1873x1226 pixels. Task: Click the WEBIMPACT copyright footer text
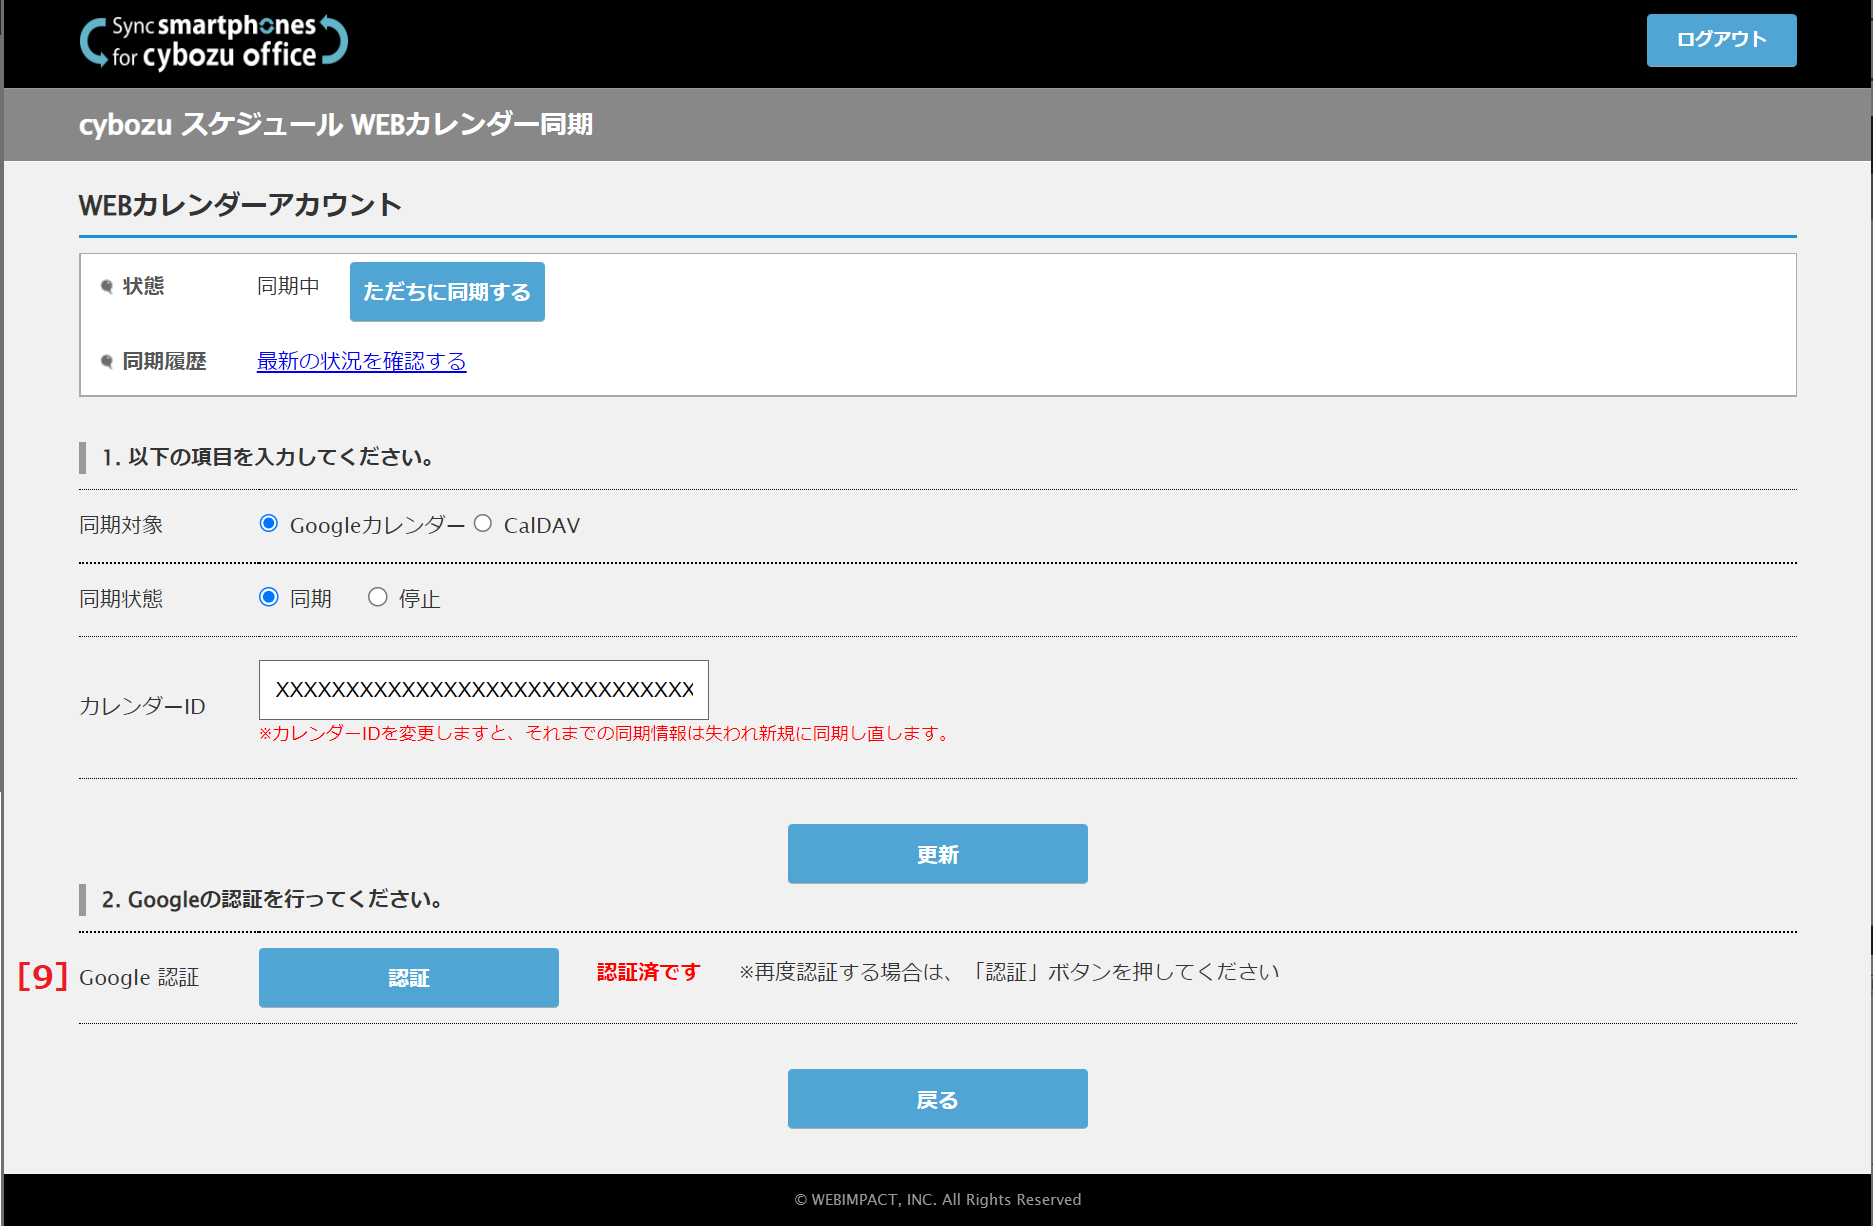[937, 1199]
